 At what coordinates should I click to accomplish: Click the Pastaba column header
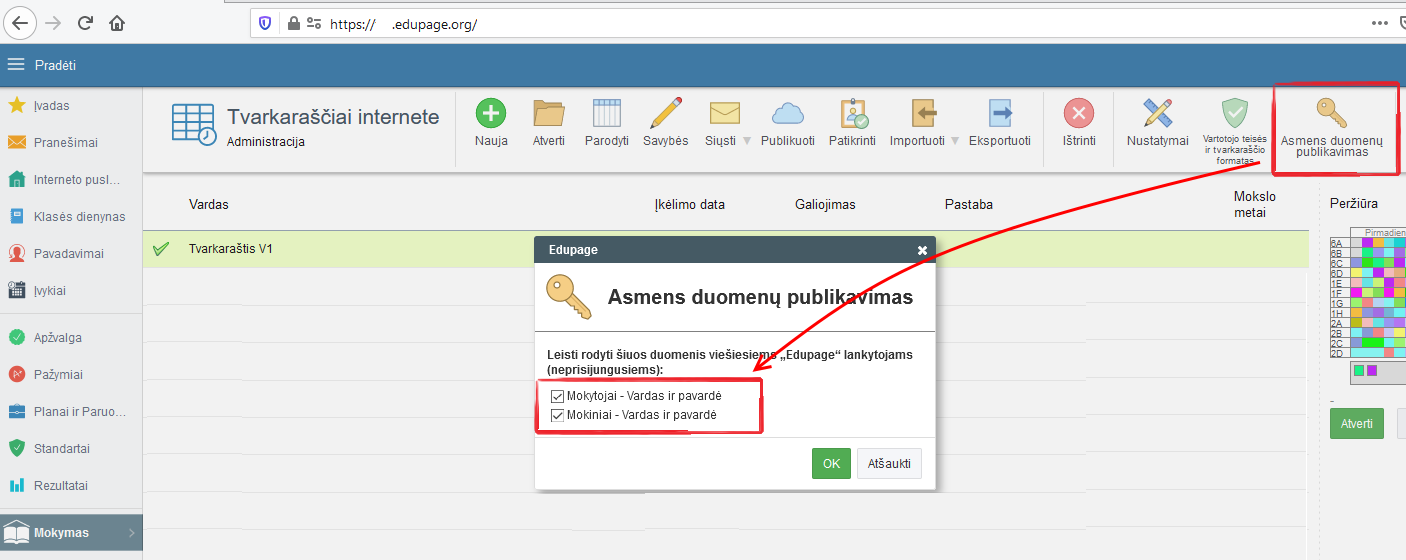(x=969, y=204)
